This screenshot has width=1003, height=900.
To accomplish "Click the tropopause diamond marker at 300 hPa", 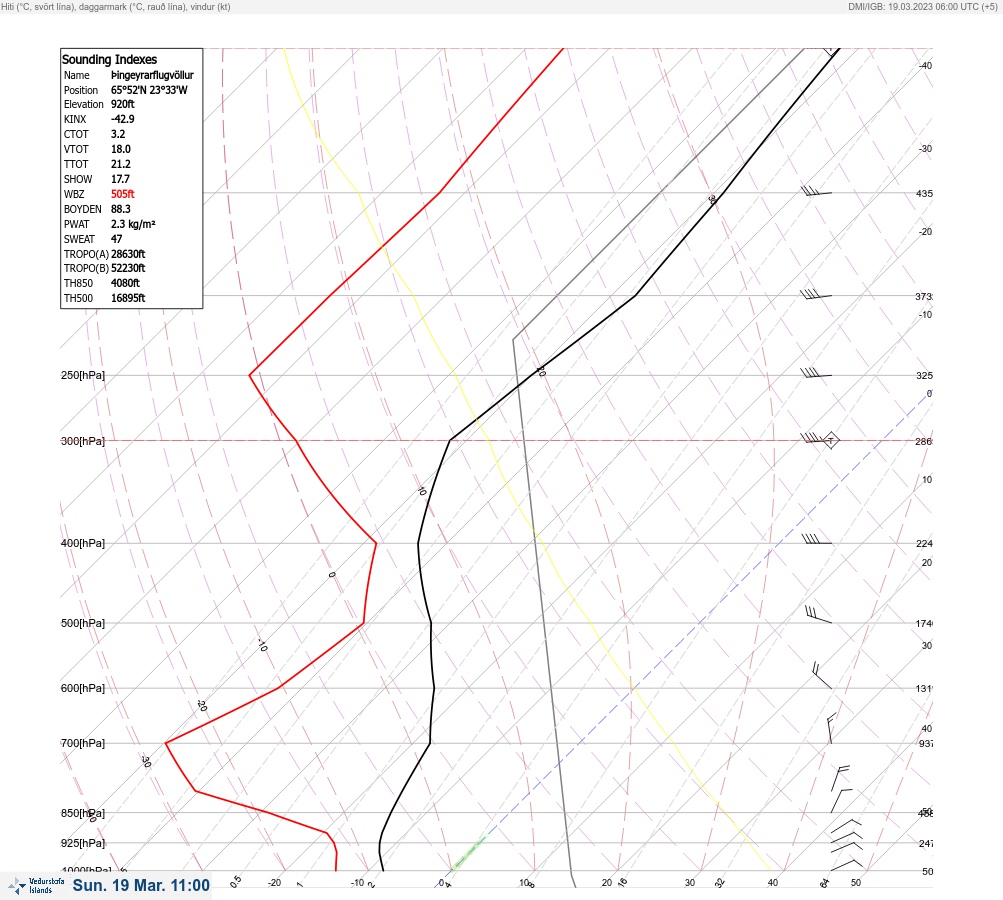I will tap(830, 441).
